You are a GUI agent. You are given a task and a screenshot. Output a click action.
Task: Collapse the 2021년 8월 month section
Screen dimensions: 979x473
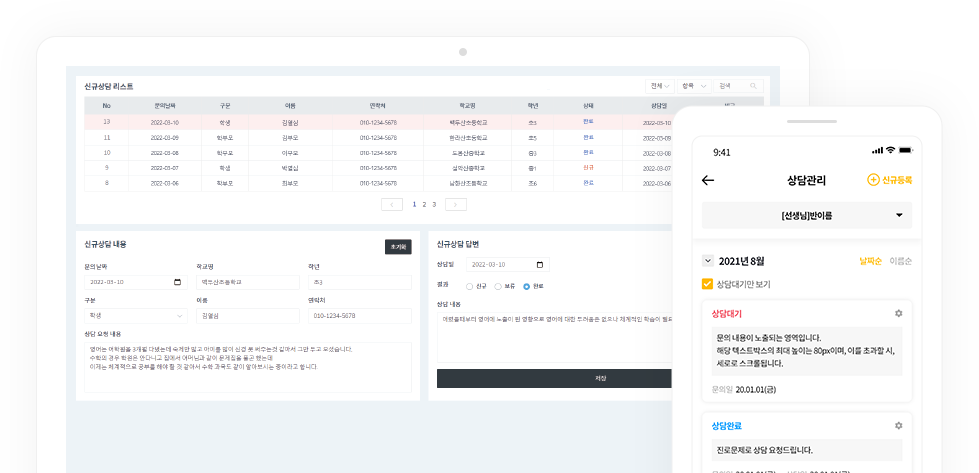[x=707, y=261]
